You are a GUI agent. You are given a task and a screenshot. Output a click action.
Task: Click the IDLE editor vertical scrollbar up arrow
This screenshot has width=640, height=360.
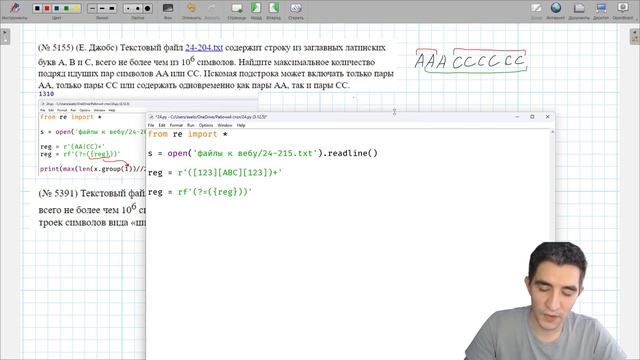pyautogui.click(x=553, y=132)
